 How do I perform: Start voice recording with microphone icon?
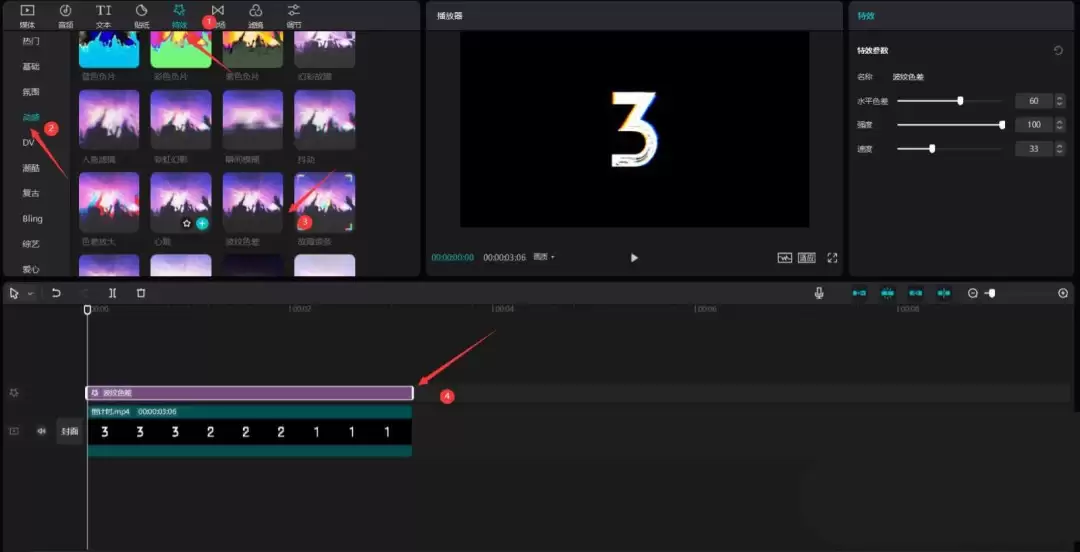[819, 293]
